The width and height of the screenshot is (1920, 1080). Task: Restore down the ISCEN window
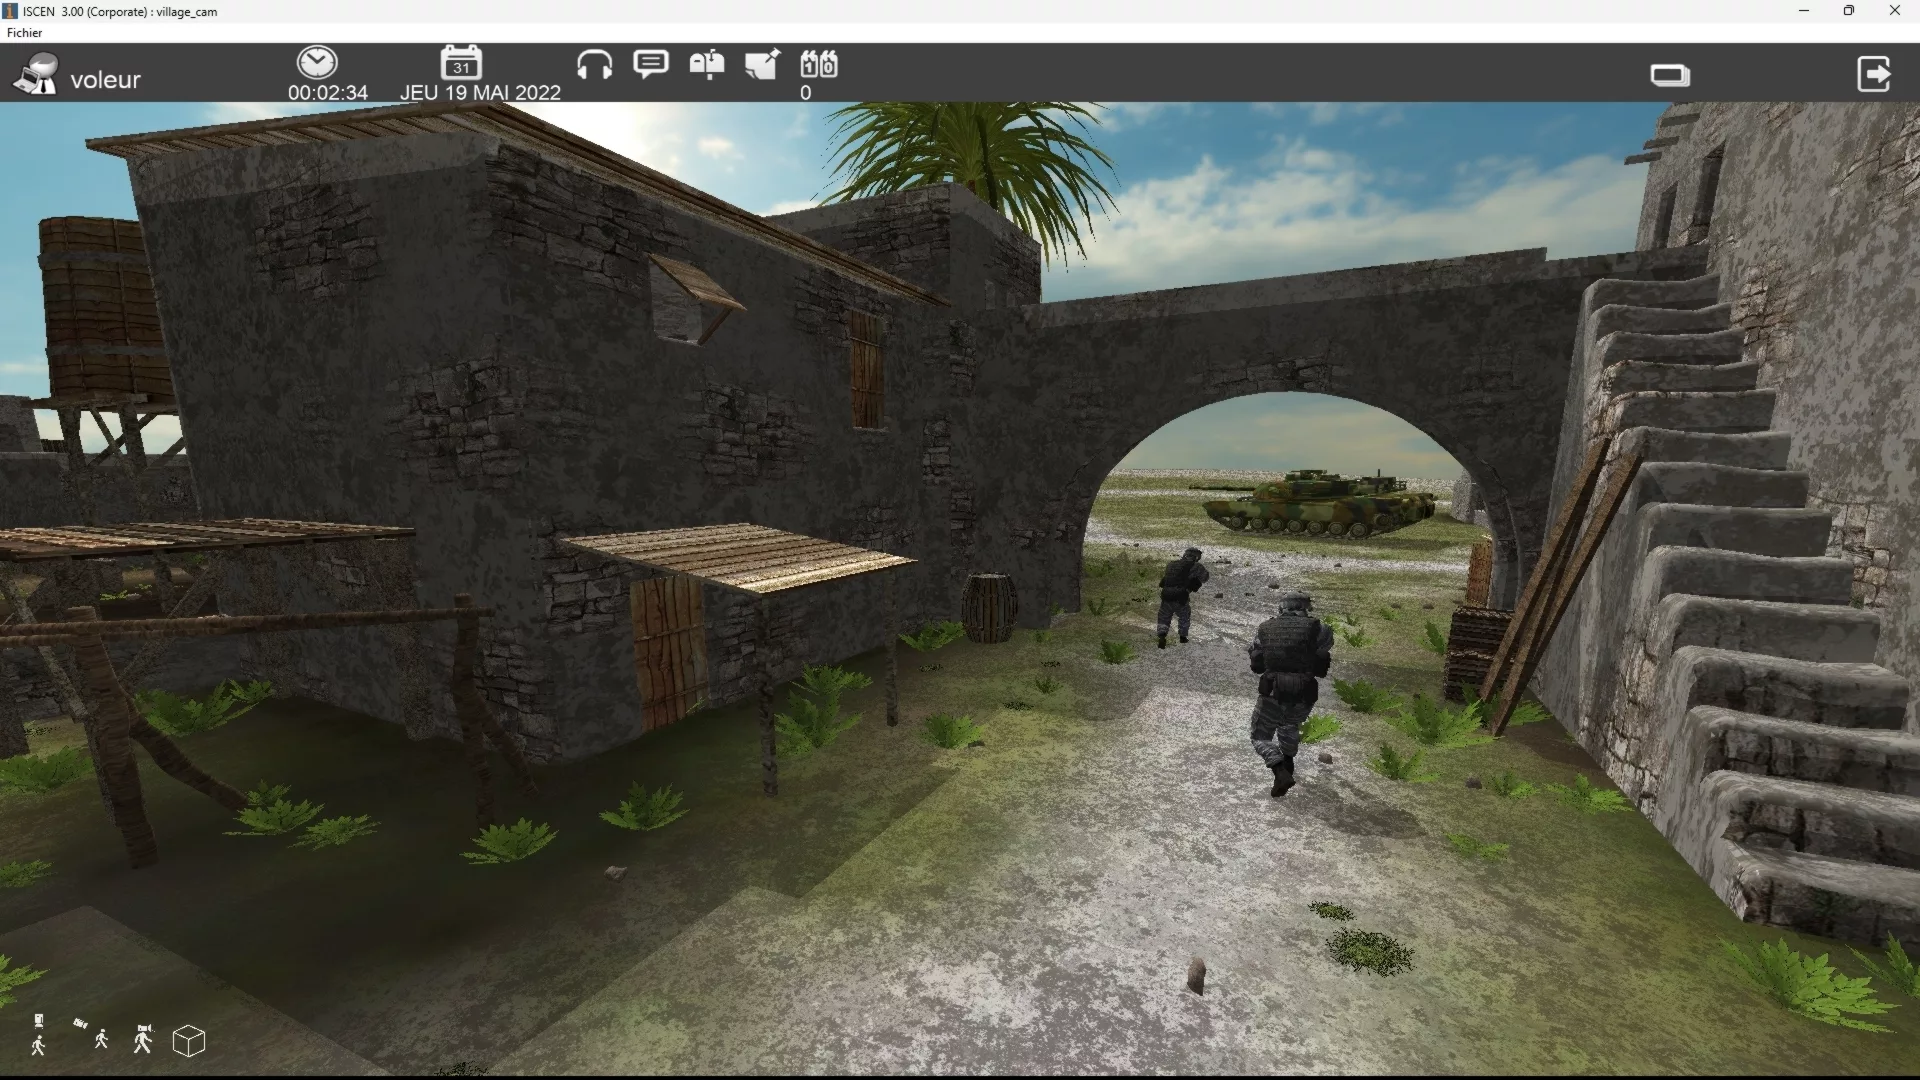(x=1849, y=11)
